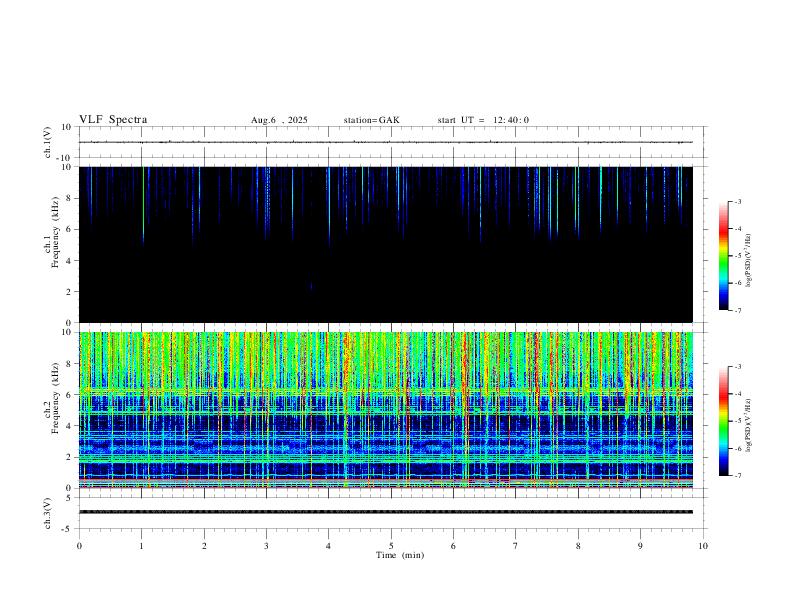Click the bright streak at minute 1 in ch.1
Image resolution: width=792 pixels, height=612 pixels.
(x=143, y=205)
